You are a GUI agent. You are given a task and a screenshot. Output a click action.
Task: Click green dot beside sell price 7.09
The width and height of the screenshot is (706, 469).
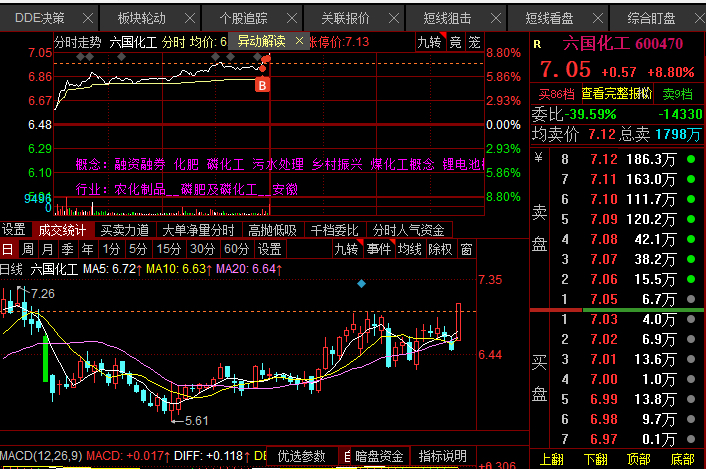(x=691, y=219)
